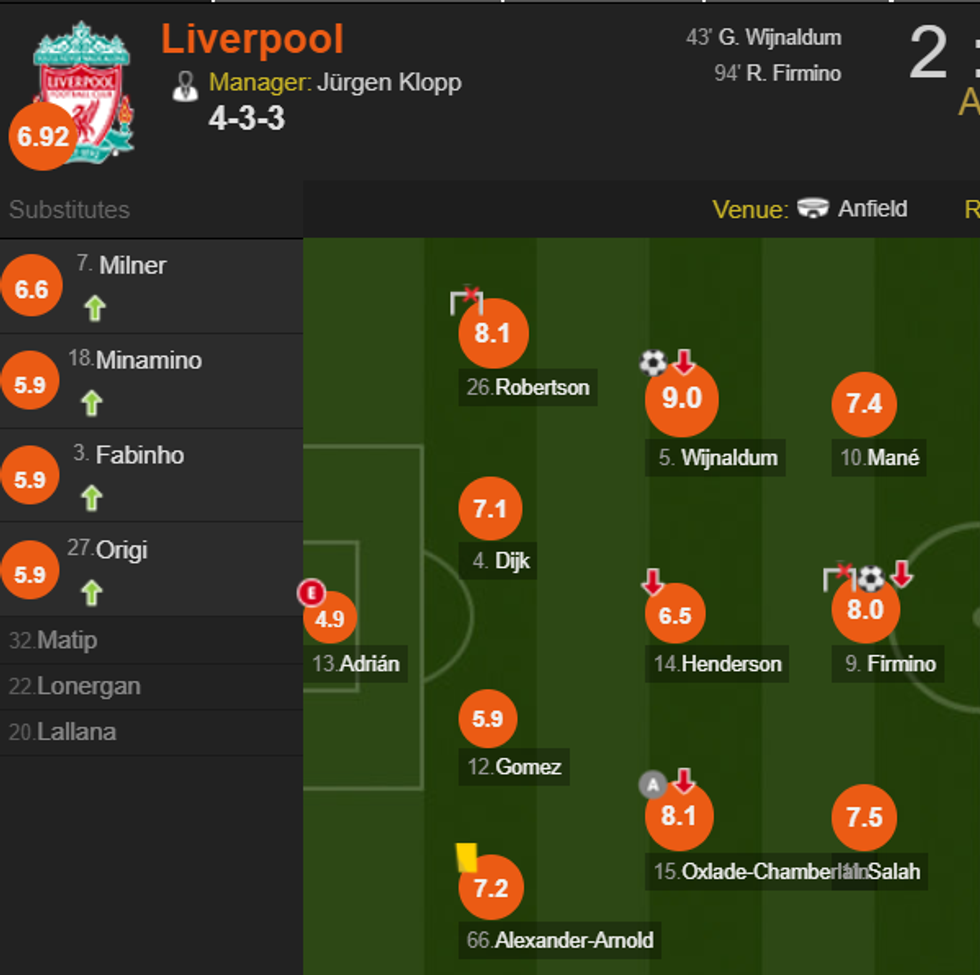The height and width of the screenshot is (975, 980).
Task: Open the Liverpool team name link
Action: (x=252, y=40)
